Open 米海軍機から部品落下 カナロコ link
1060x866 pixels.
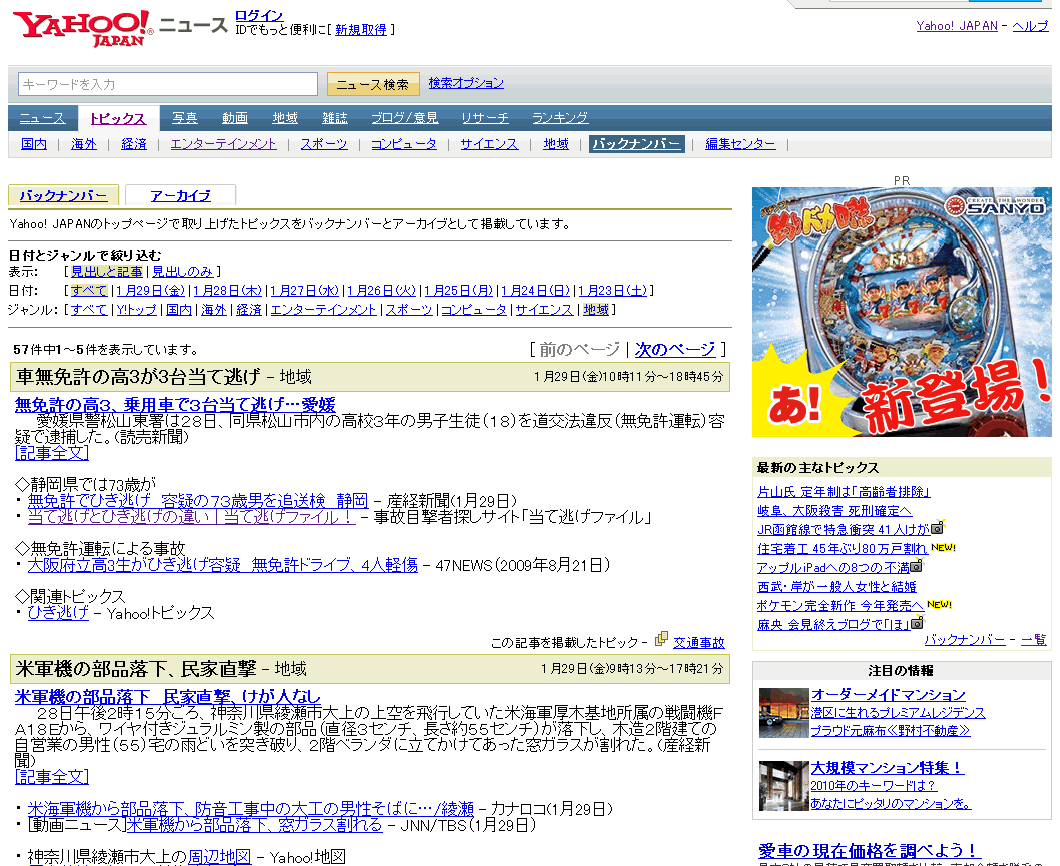pyautogui.click(x=251, y=809)
